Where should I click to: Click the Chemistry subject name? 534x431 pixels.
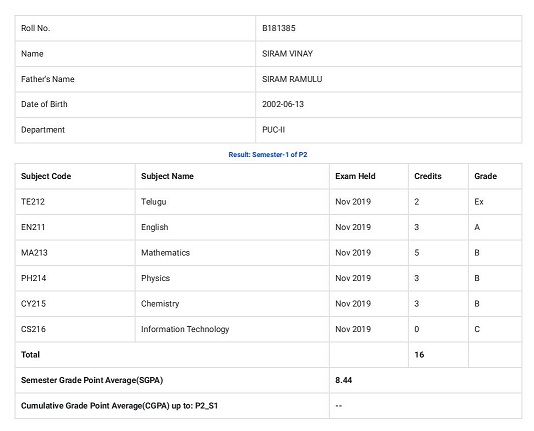[160, 304]
